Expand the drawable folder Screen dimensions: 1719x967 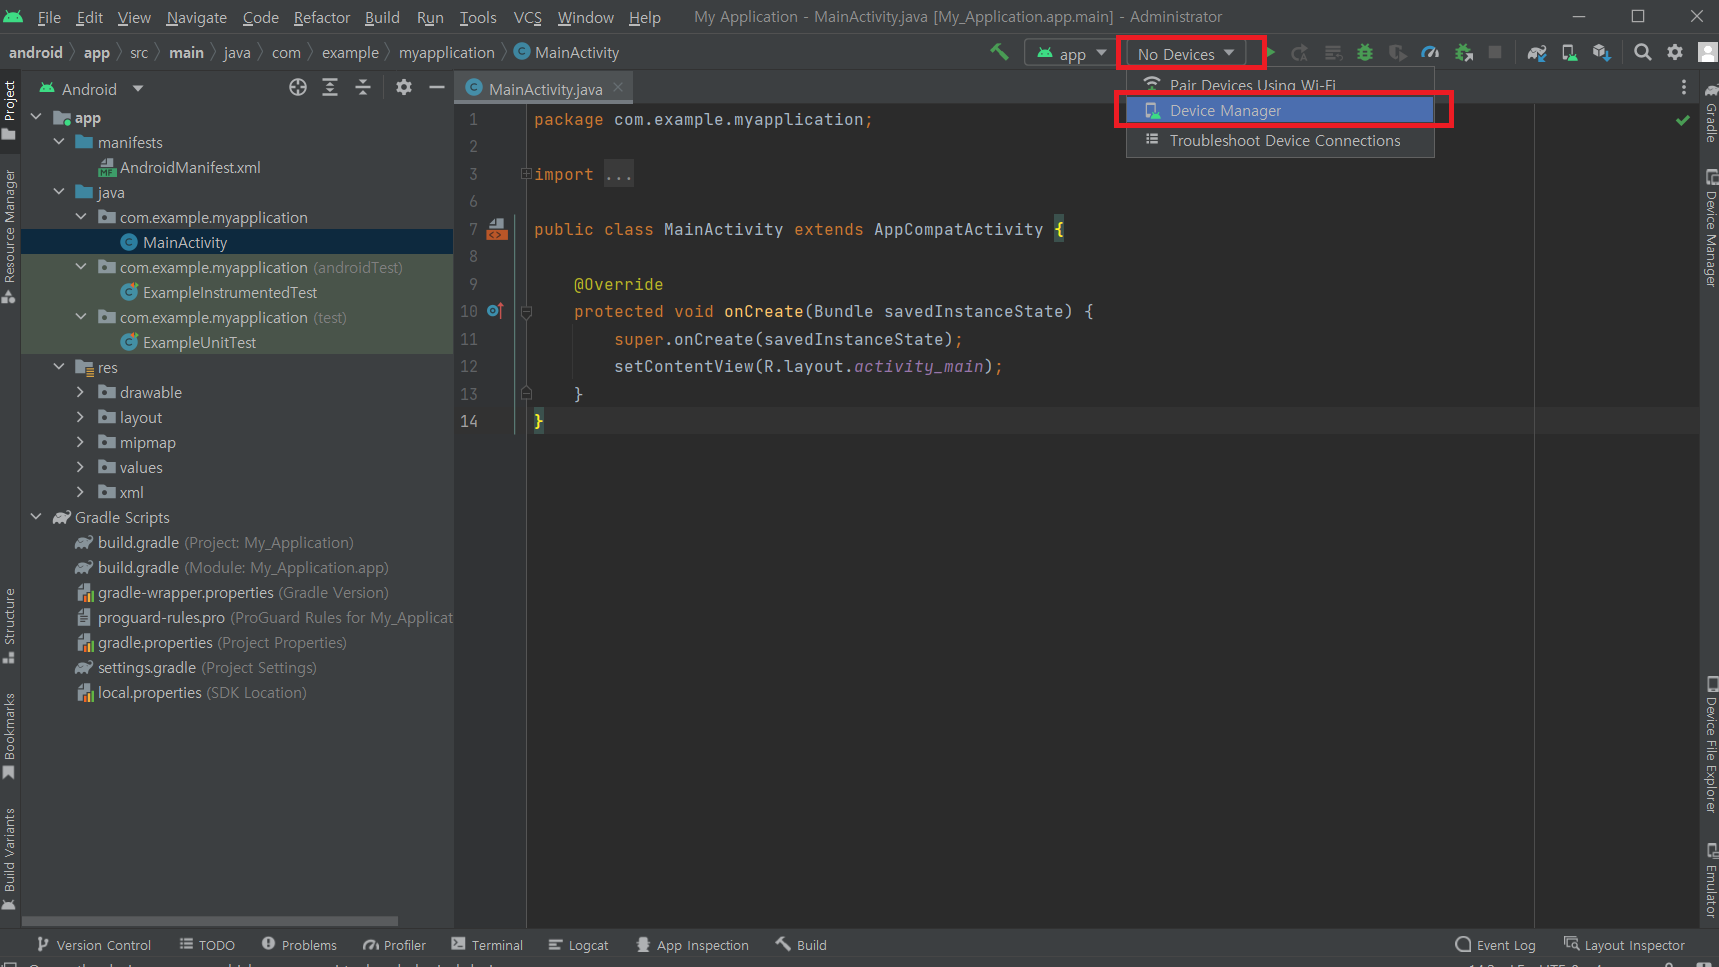(x=81, y=392)
